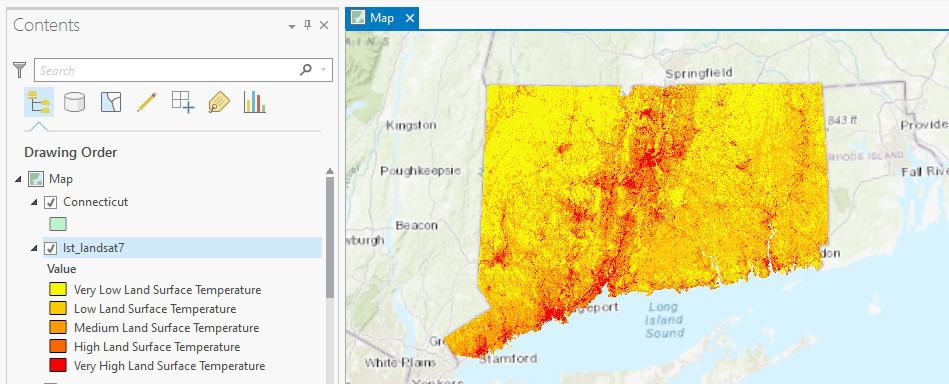
Task: Select List By Data Source icon
Action: (x=74, y=102)
